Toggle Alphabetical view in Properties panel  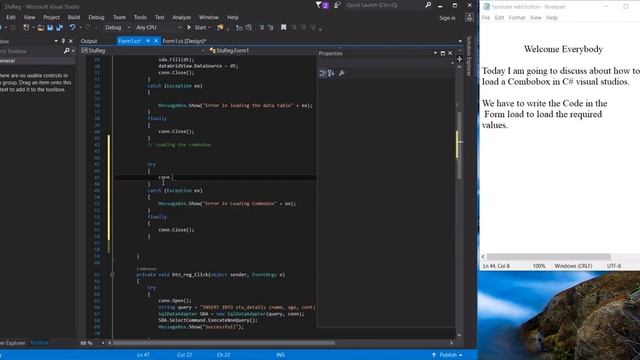click(x=331, y=73)
